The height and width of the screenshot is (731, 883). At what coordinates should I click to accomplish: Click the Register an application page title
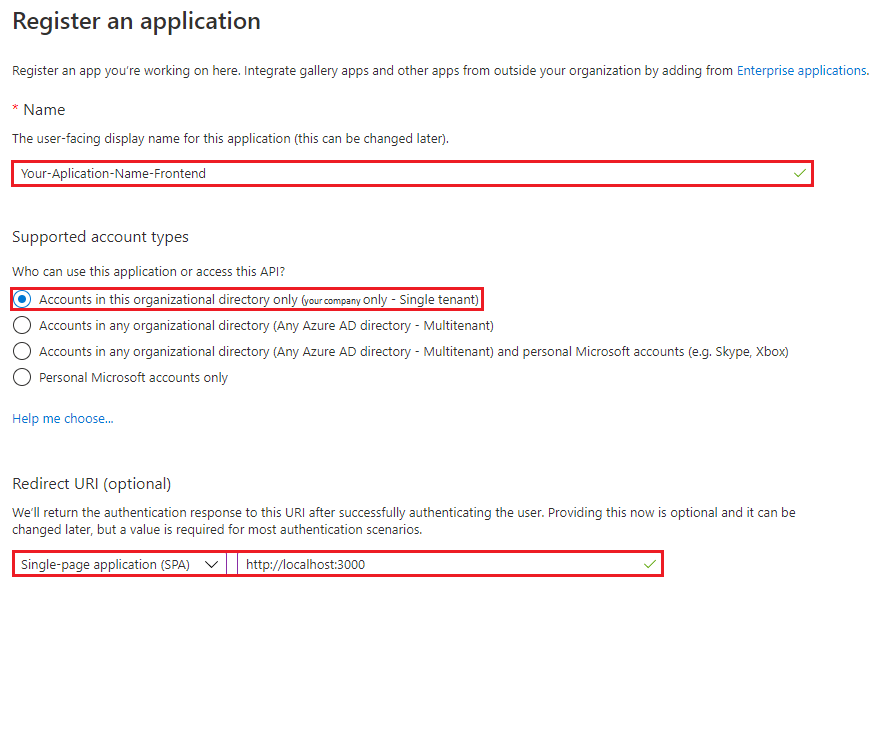(x=136, y=21)
